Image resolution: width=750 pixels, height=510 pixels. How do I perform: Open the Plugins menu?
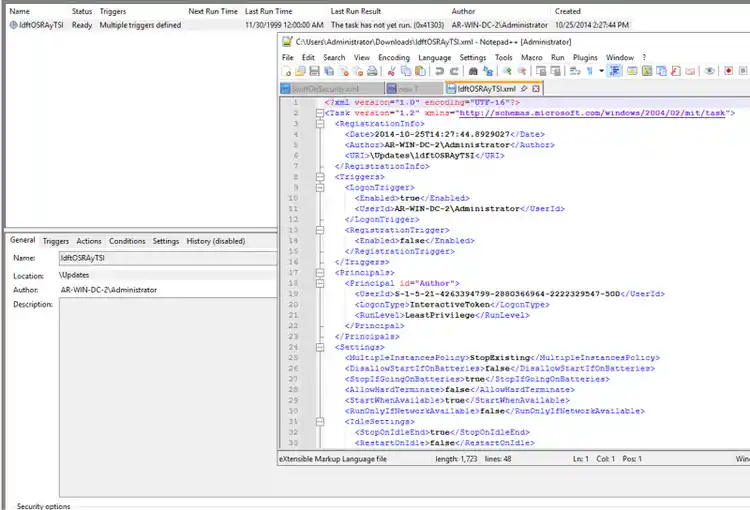click(585, 58)
